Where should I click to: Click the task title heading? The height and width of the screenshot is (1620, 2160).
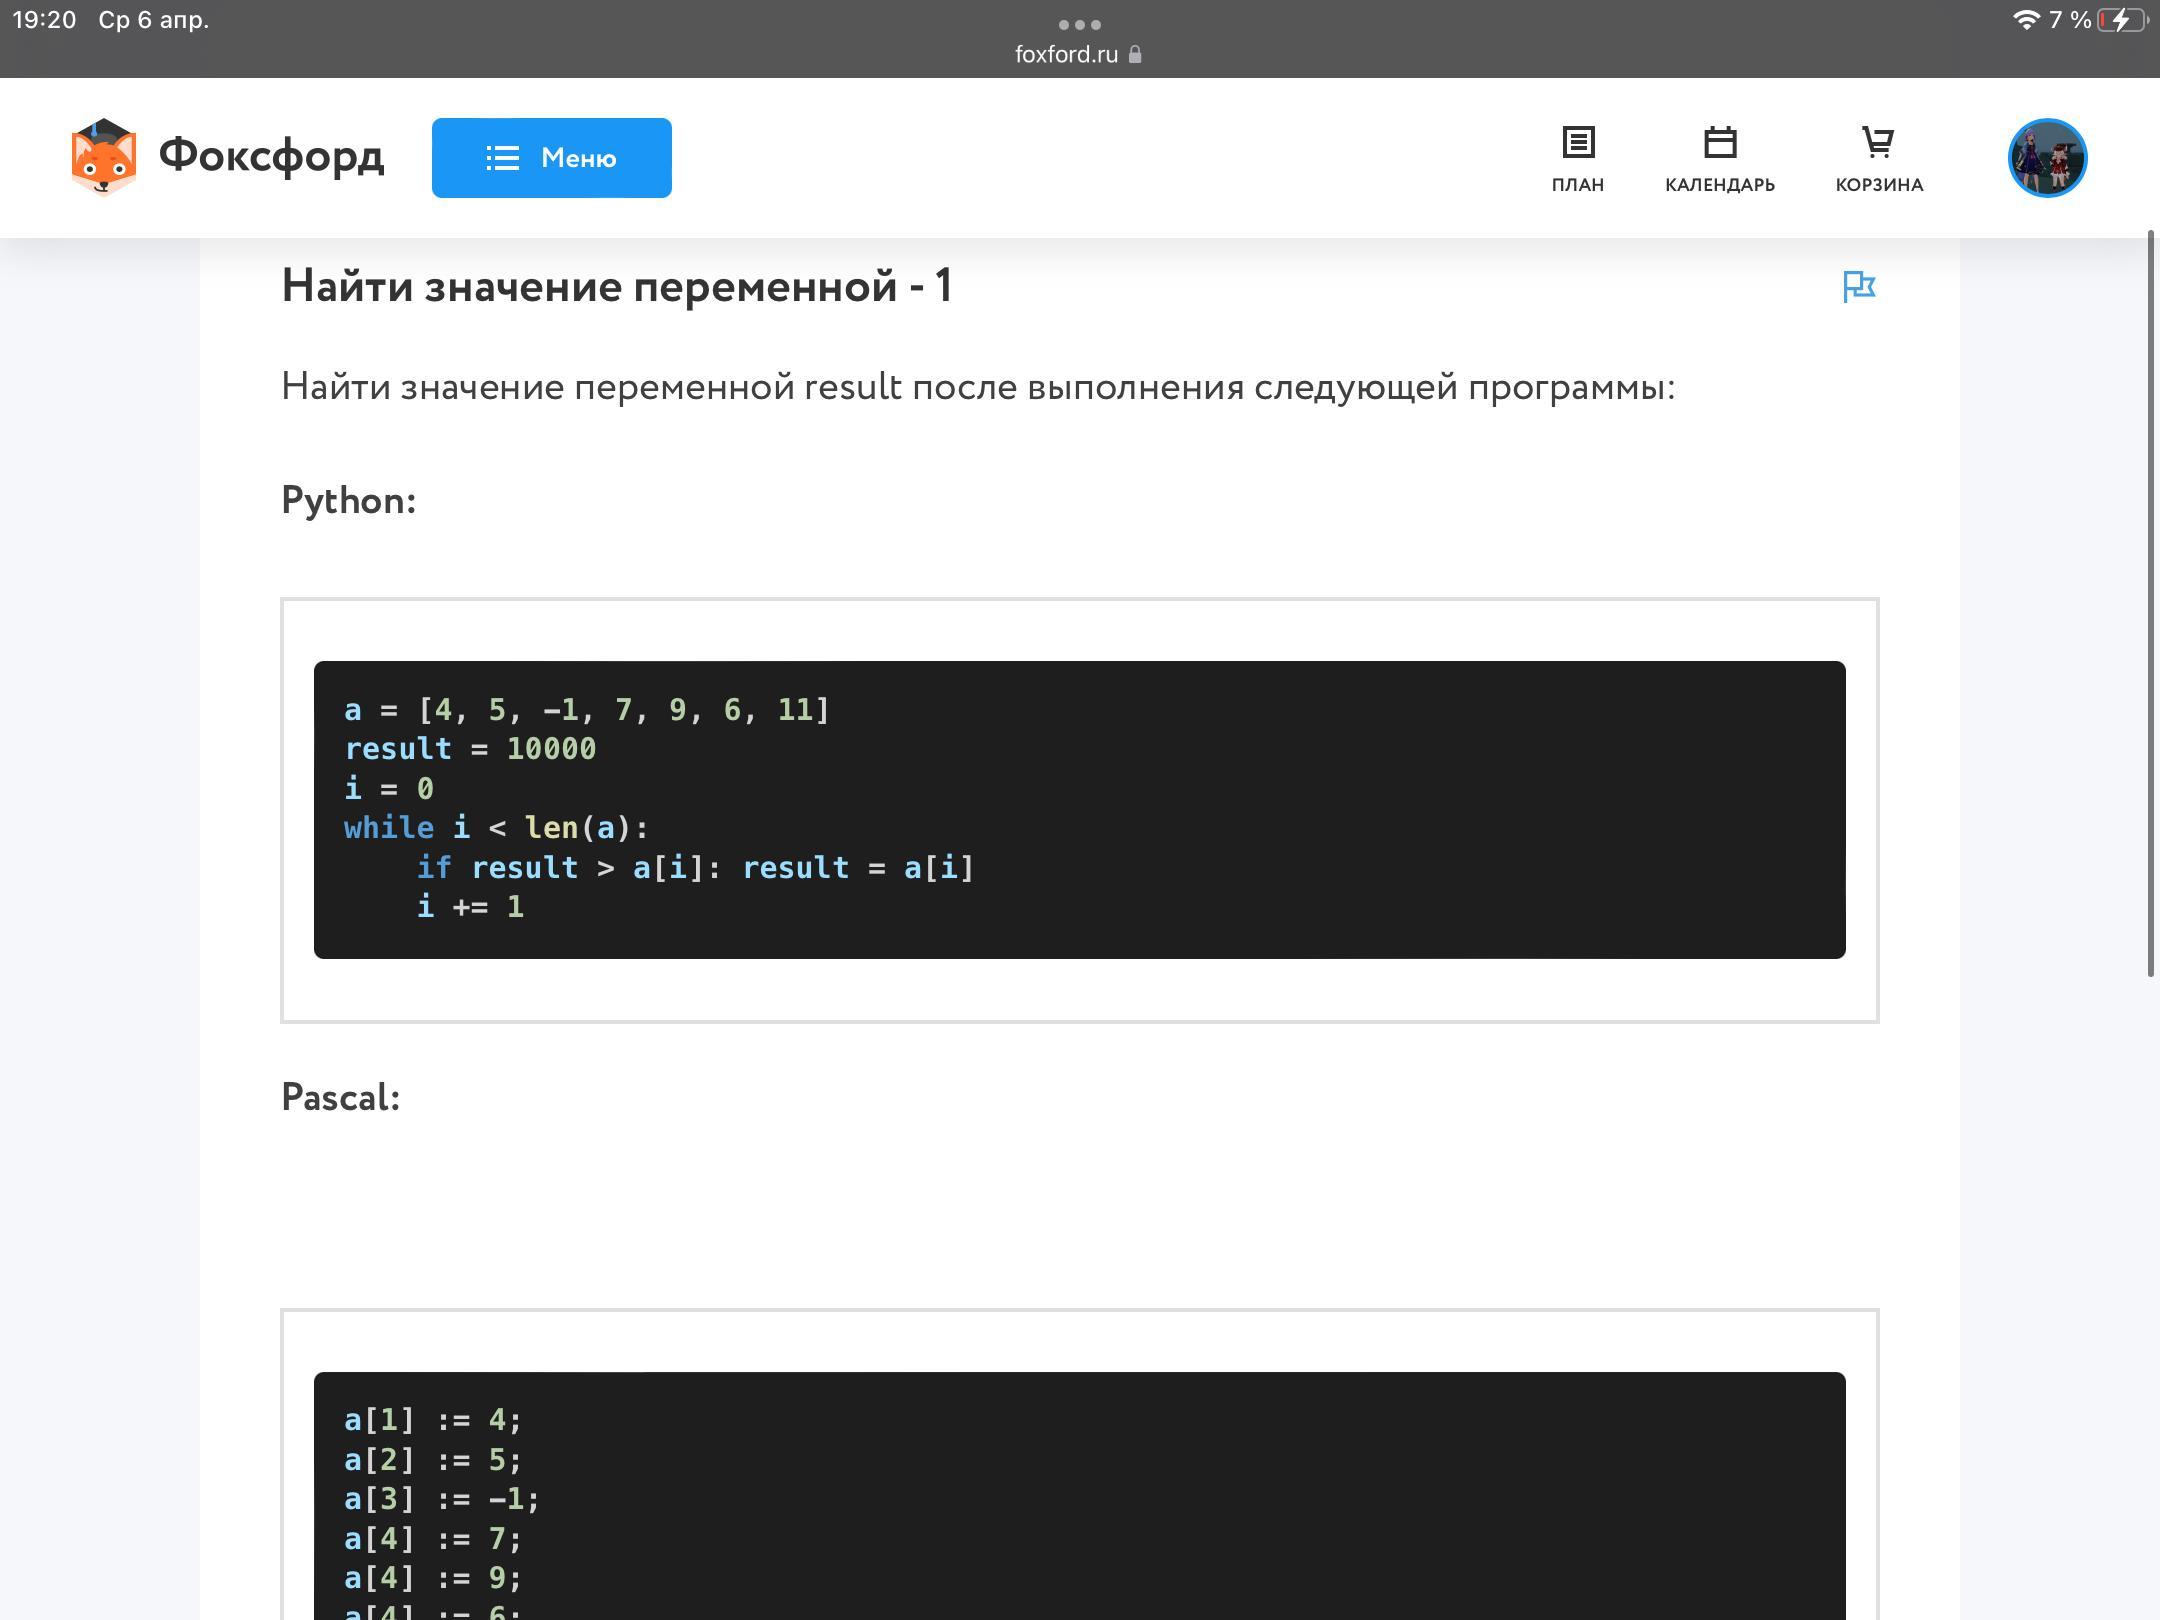click(x=617, y=287)
